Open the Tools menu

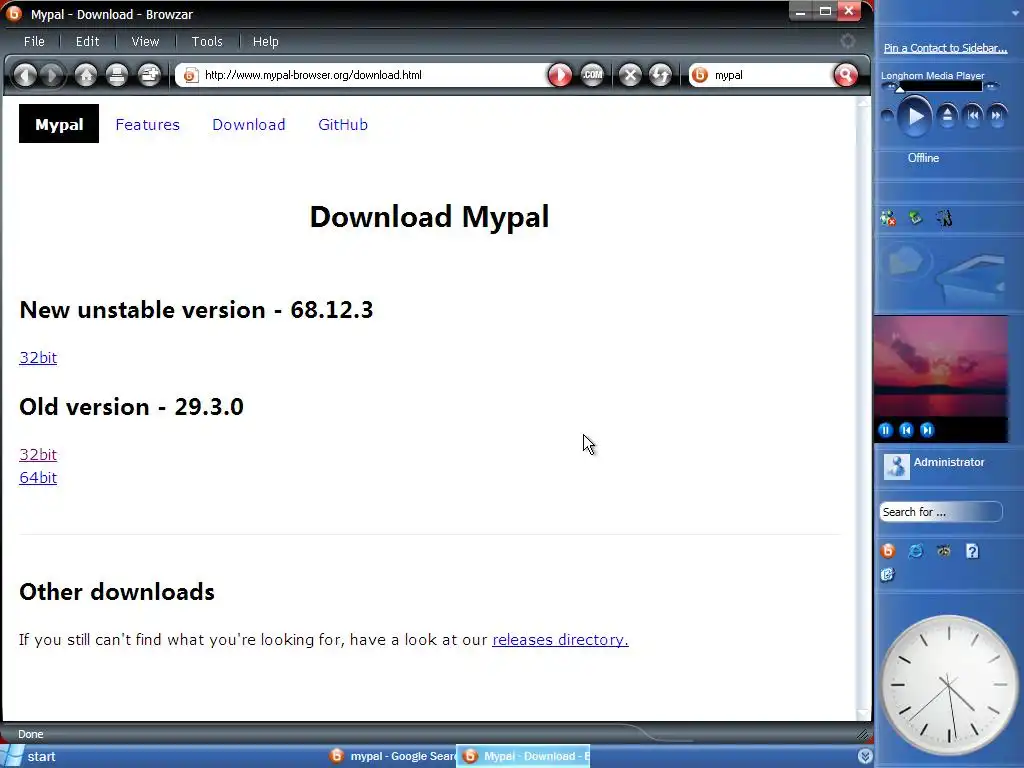[207, 41]
